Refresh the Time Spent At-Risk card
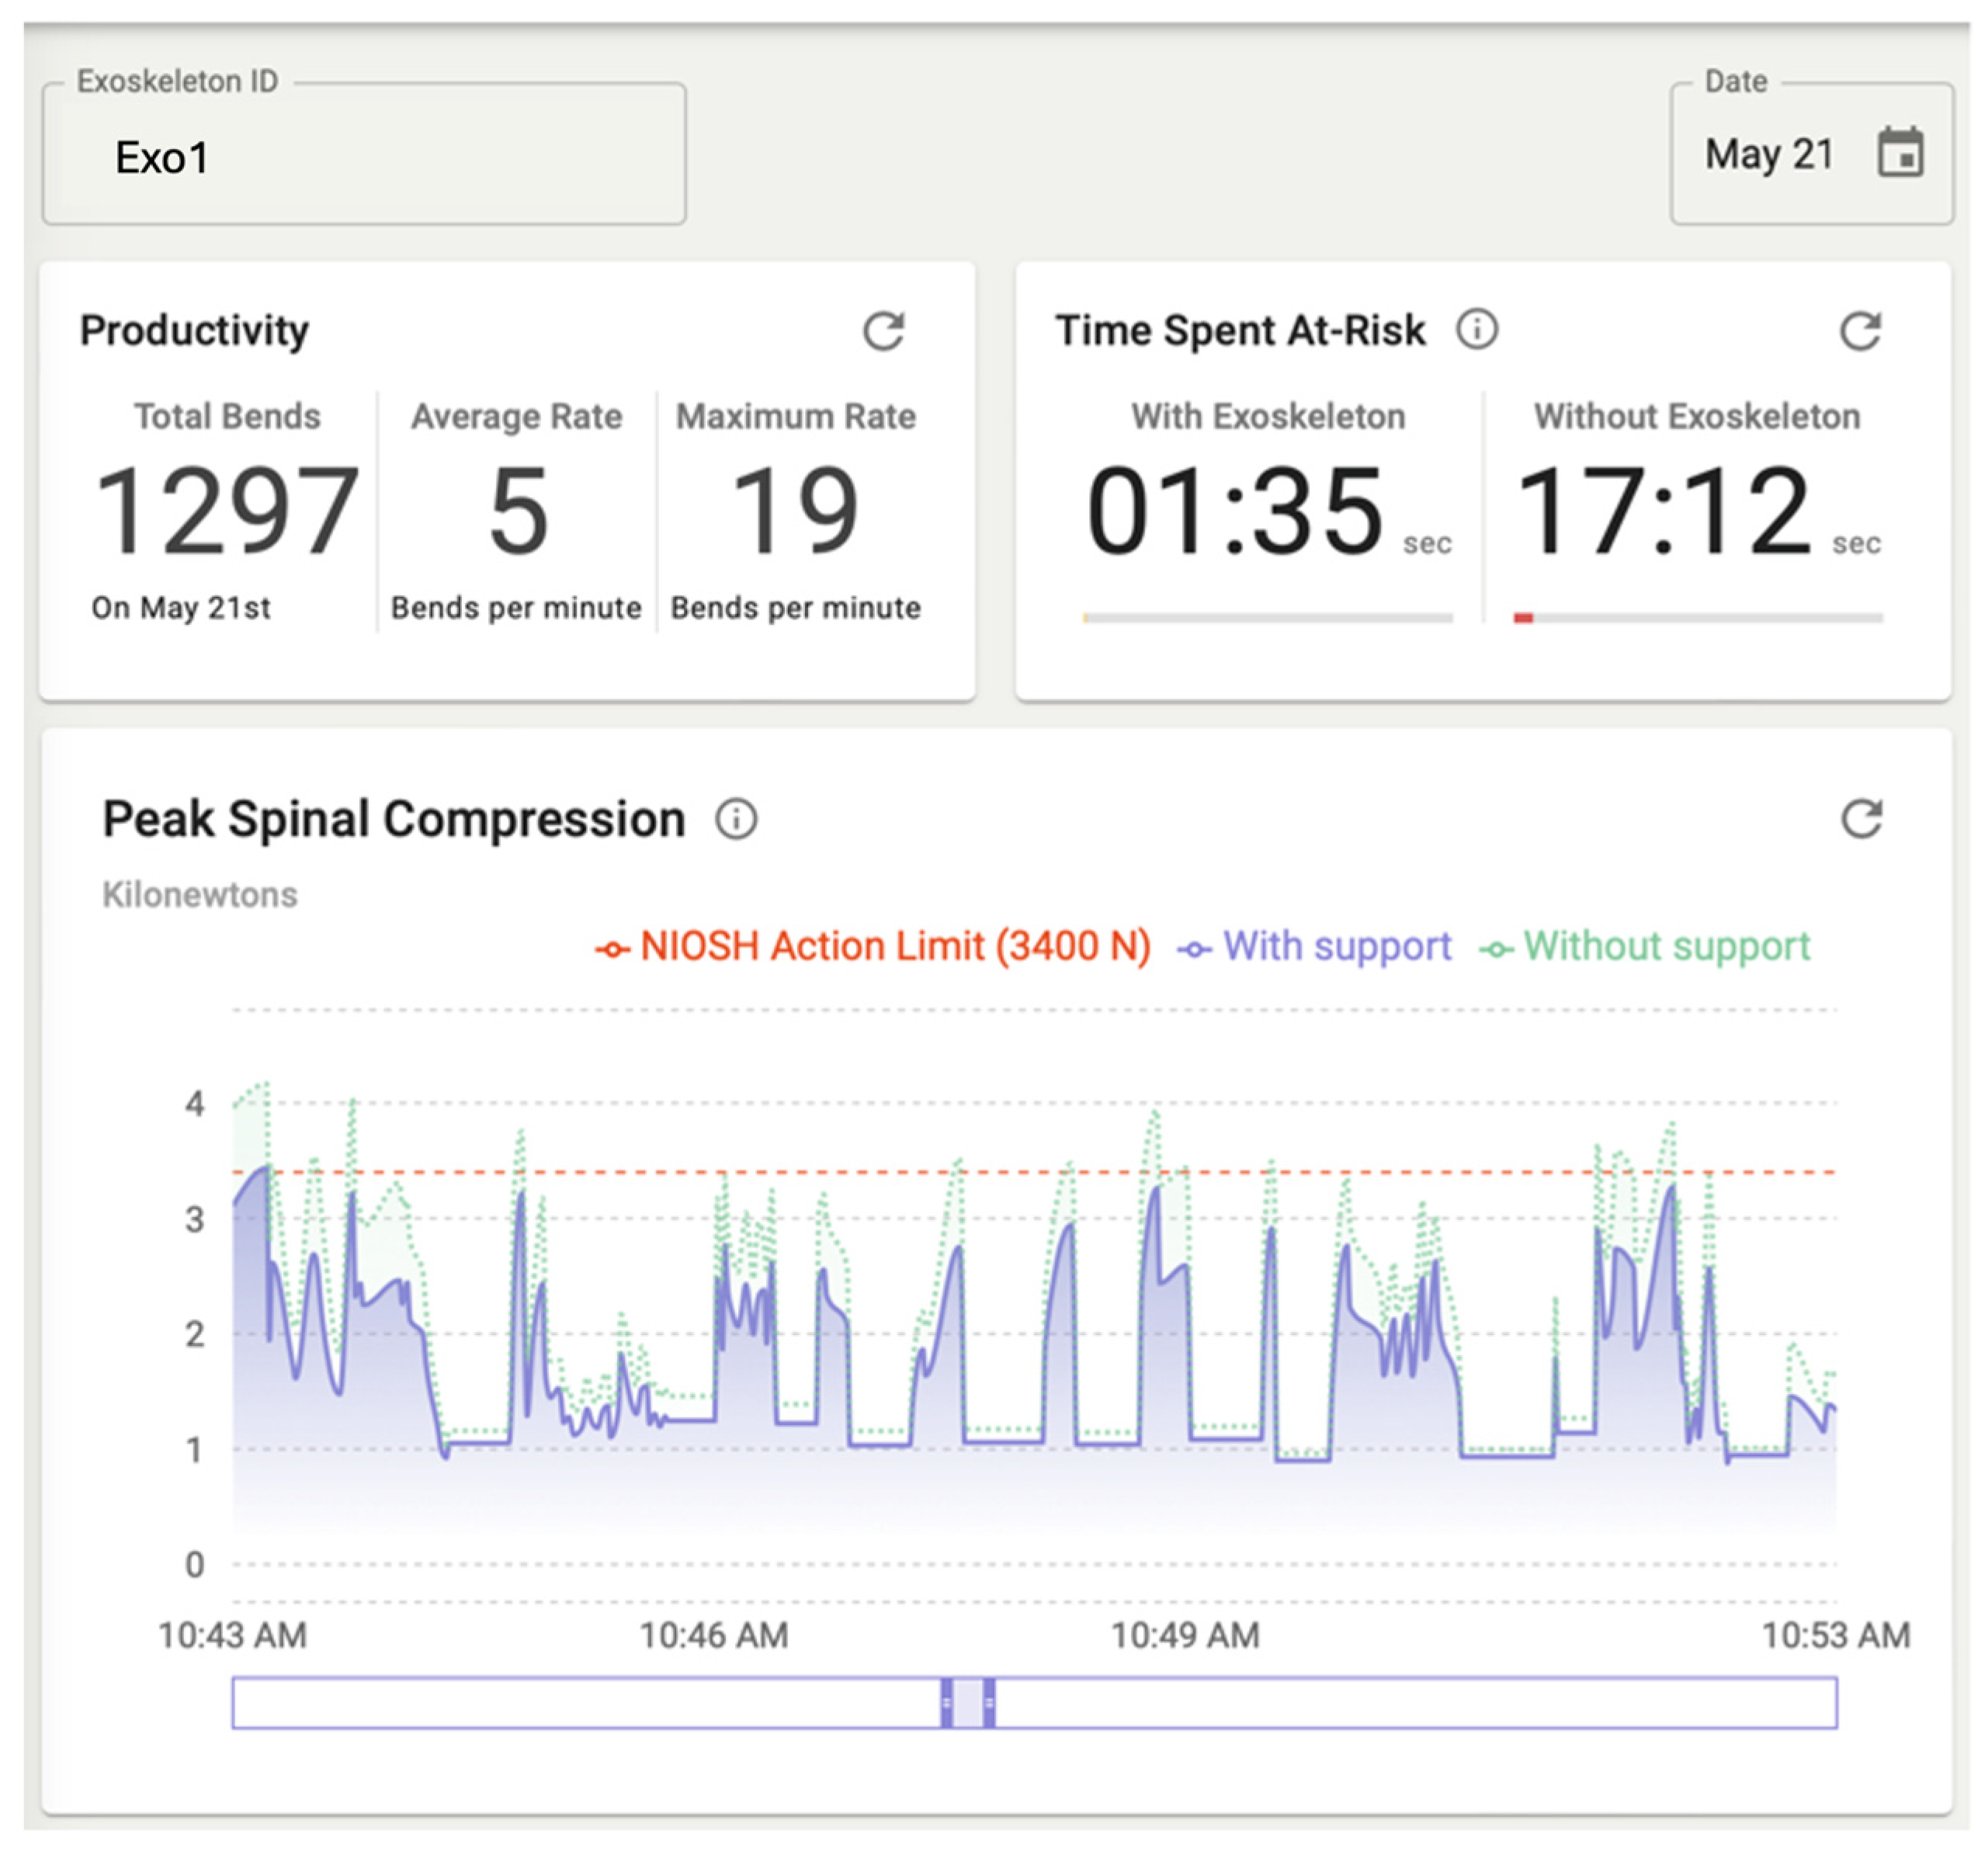 tap(1860, 331)
